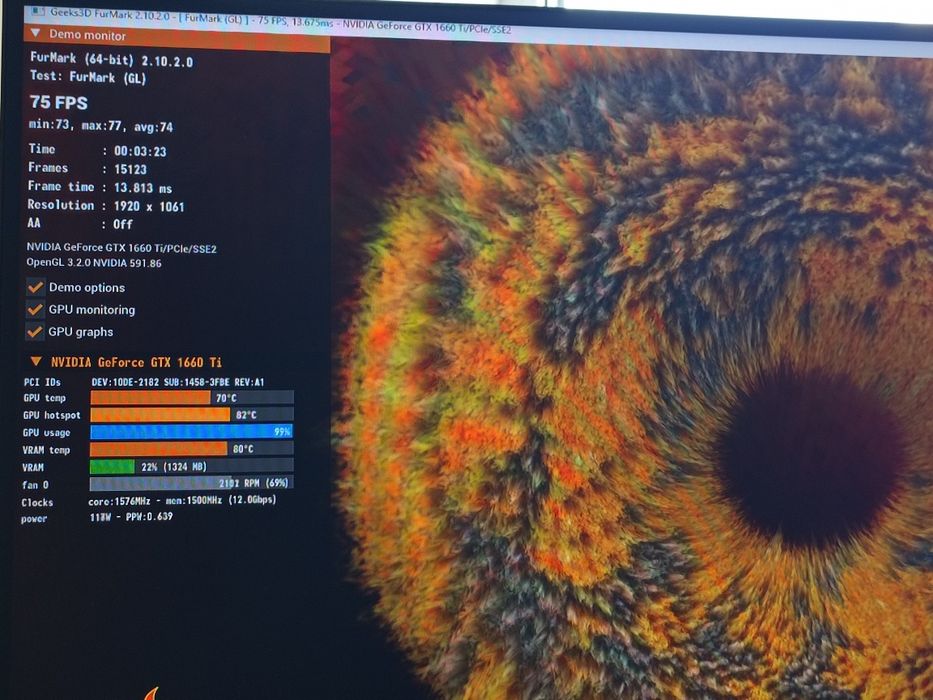Click the VRAM 22% (1324 MB) bar

pos(192,466)
